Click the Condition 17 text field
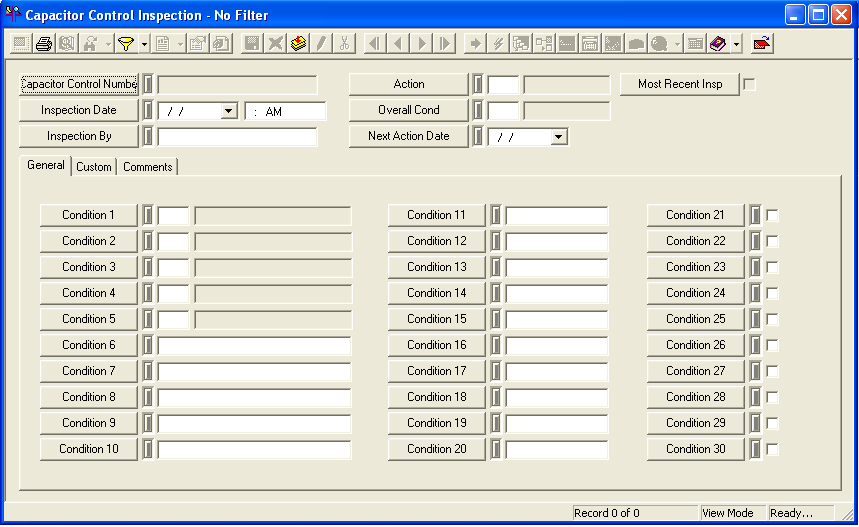This screenshot has height=527, width=859. click(x=557, y=371)
